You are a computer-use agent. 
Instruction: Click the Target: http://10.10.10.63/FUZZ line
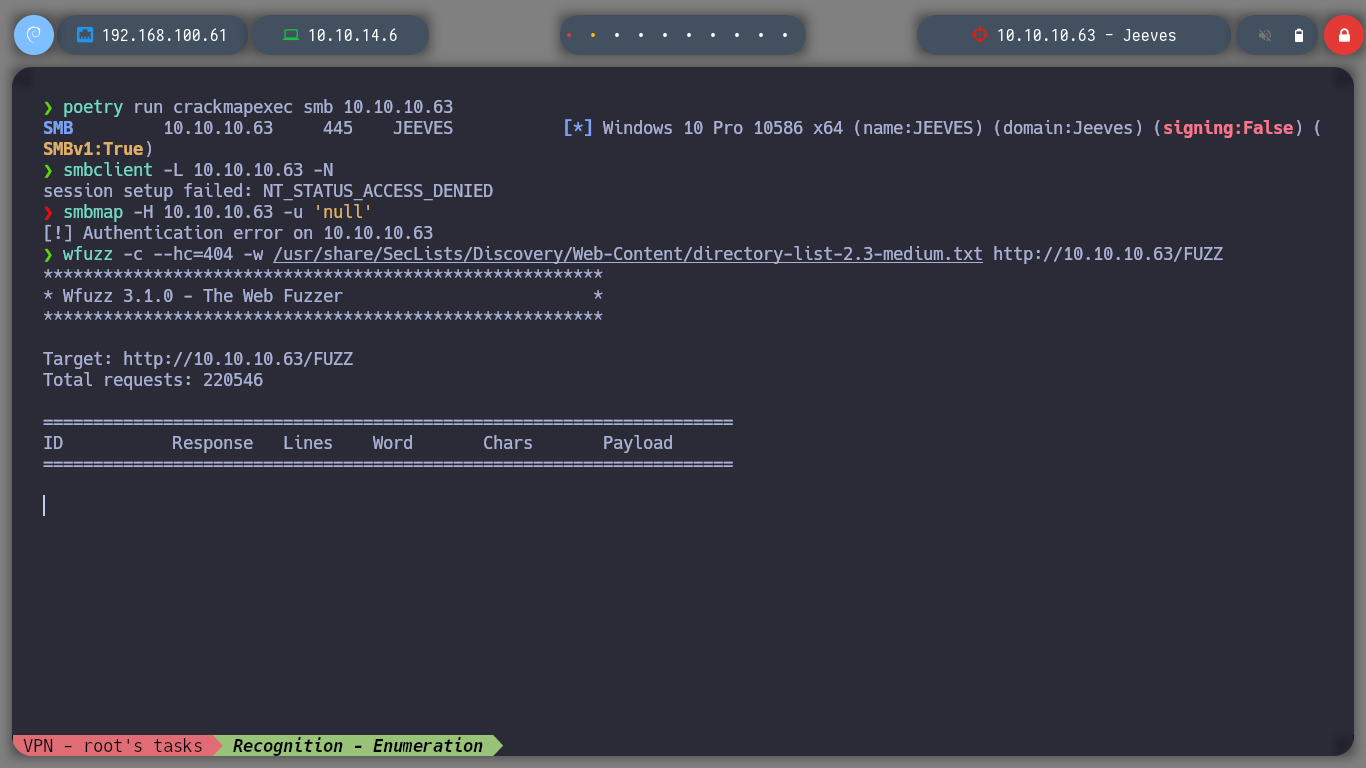[x=198, y=359]
